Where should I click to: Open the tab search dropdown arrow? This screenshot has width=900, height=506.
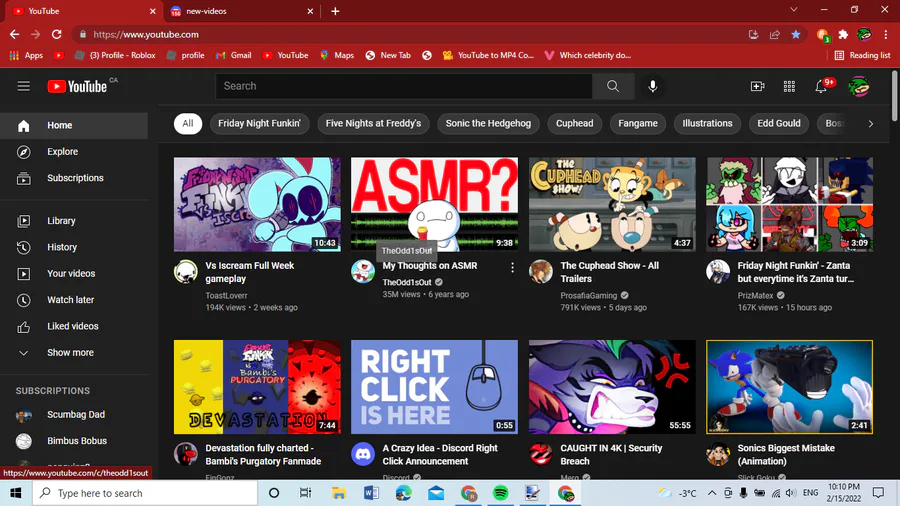tap(794, 10)
